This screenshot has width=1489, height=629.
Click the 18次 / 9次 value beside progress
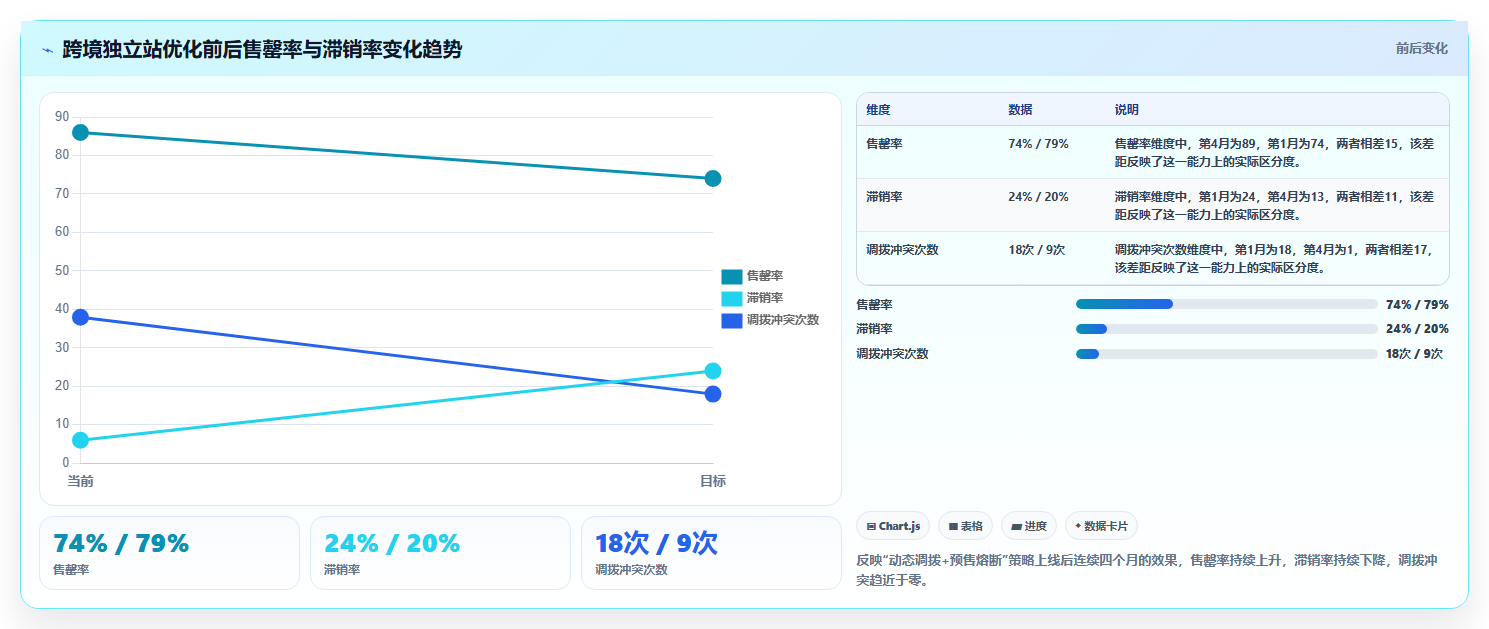(x=1414, y=354)
